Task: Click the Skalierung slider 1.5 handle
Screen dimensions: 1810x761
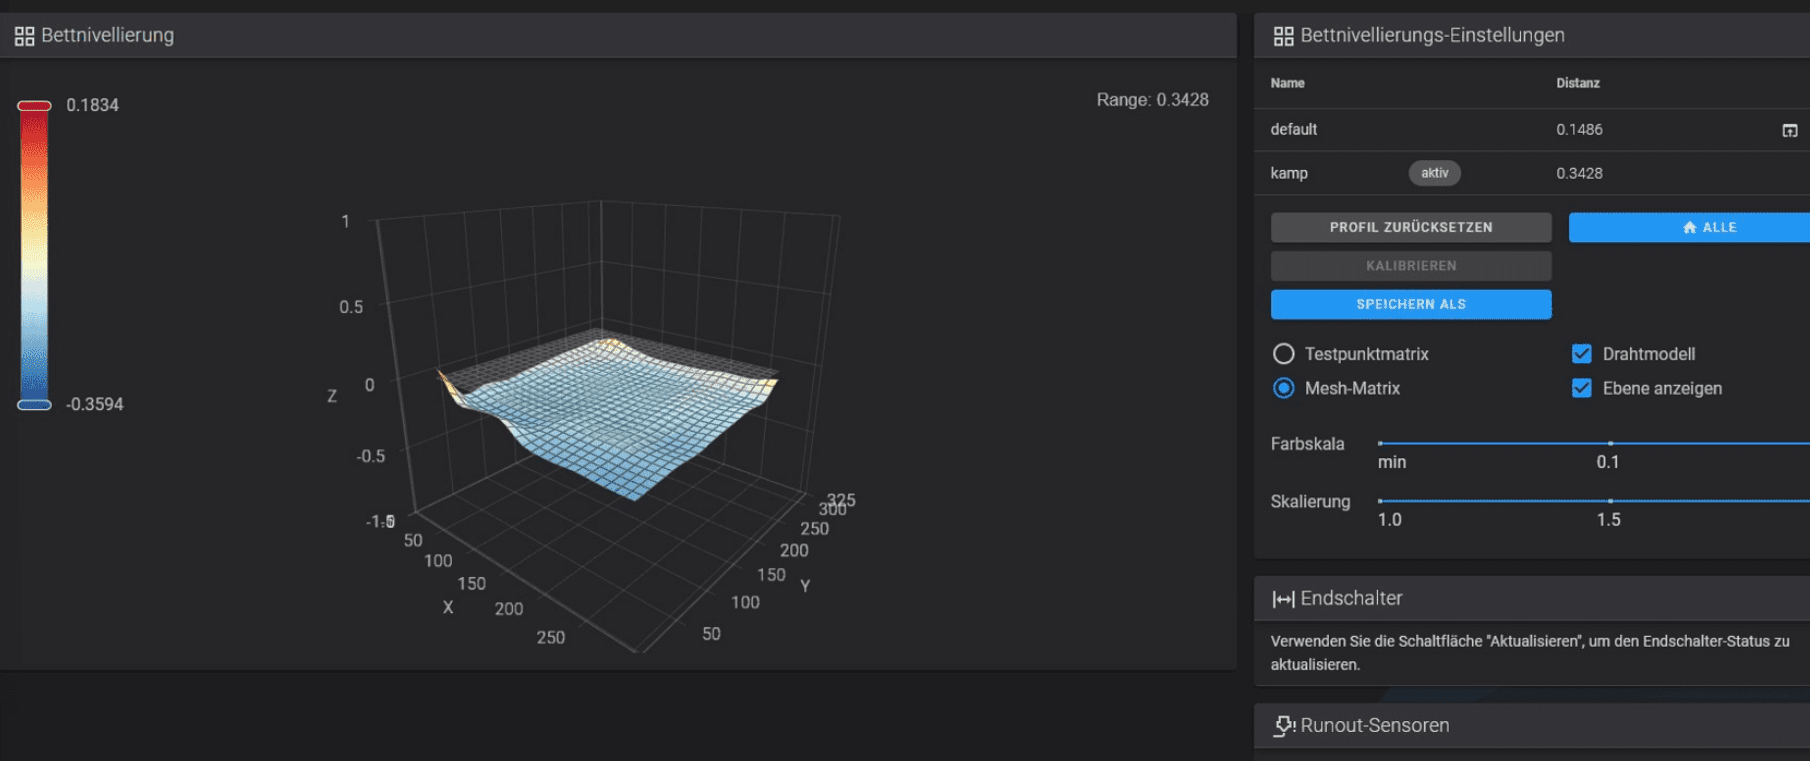Action: (1610, 501)
